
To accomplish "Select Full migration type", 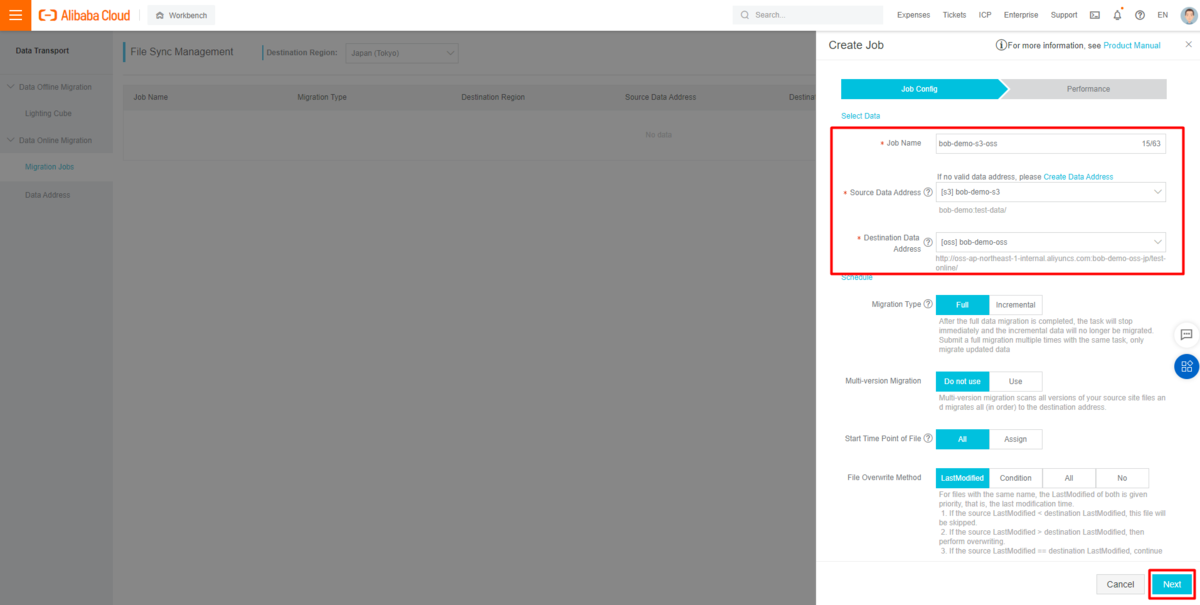I will click(962, 304).
